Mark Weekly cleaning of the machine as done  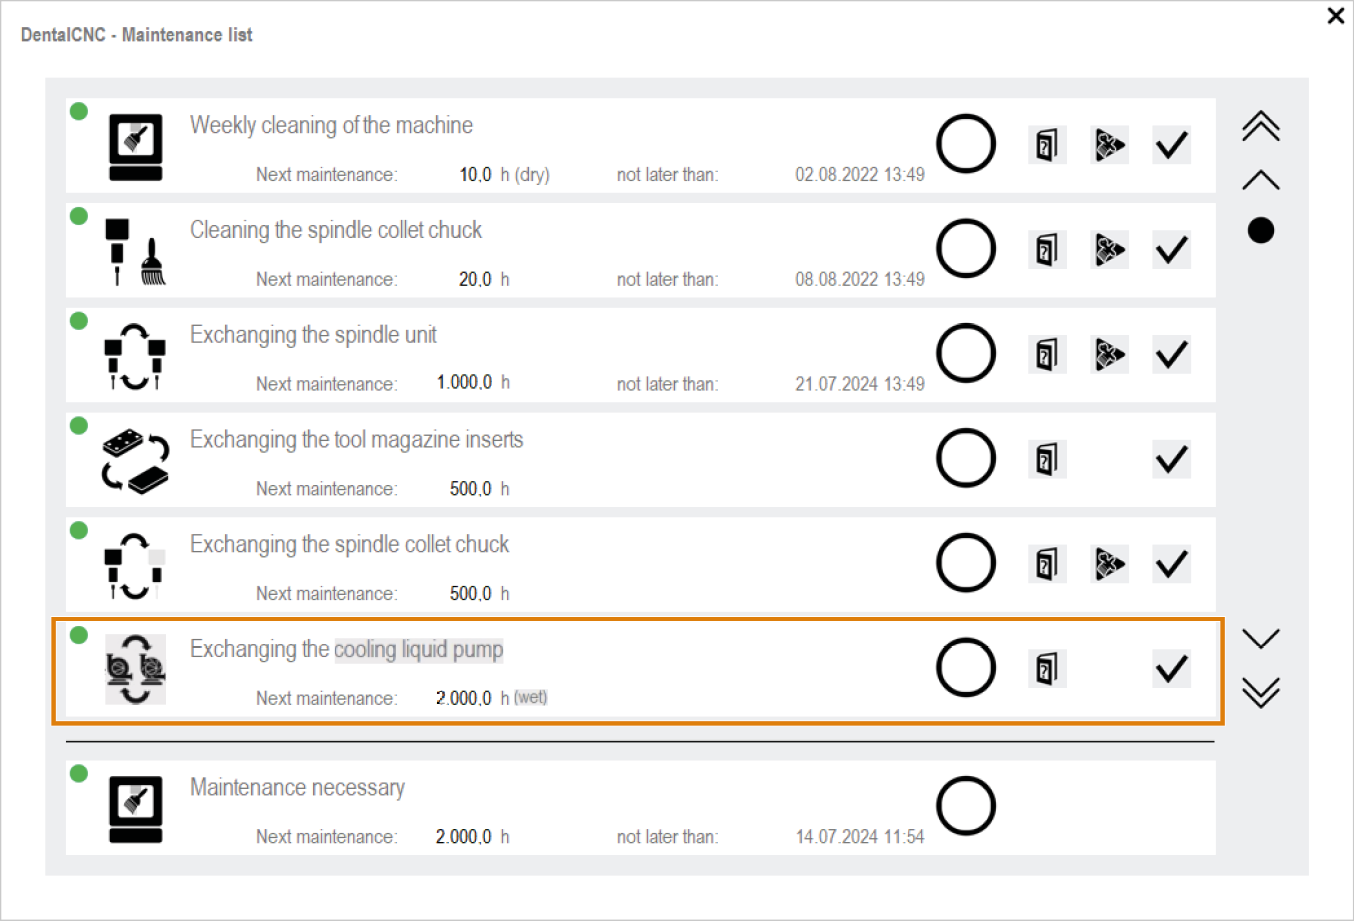1171,145
